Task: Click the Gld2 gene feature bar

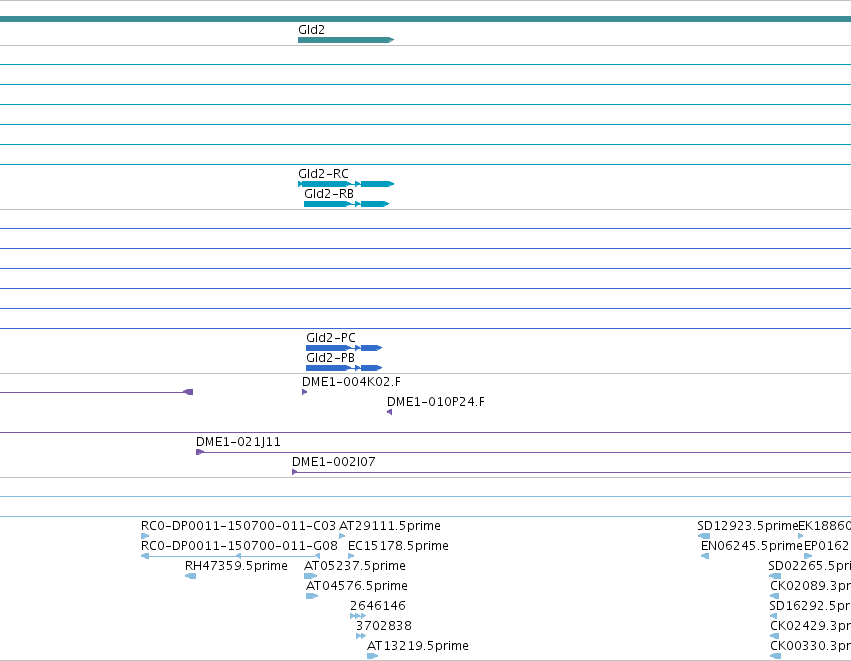Action: pos(346,40)
